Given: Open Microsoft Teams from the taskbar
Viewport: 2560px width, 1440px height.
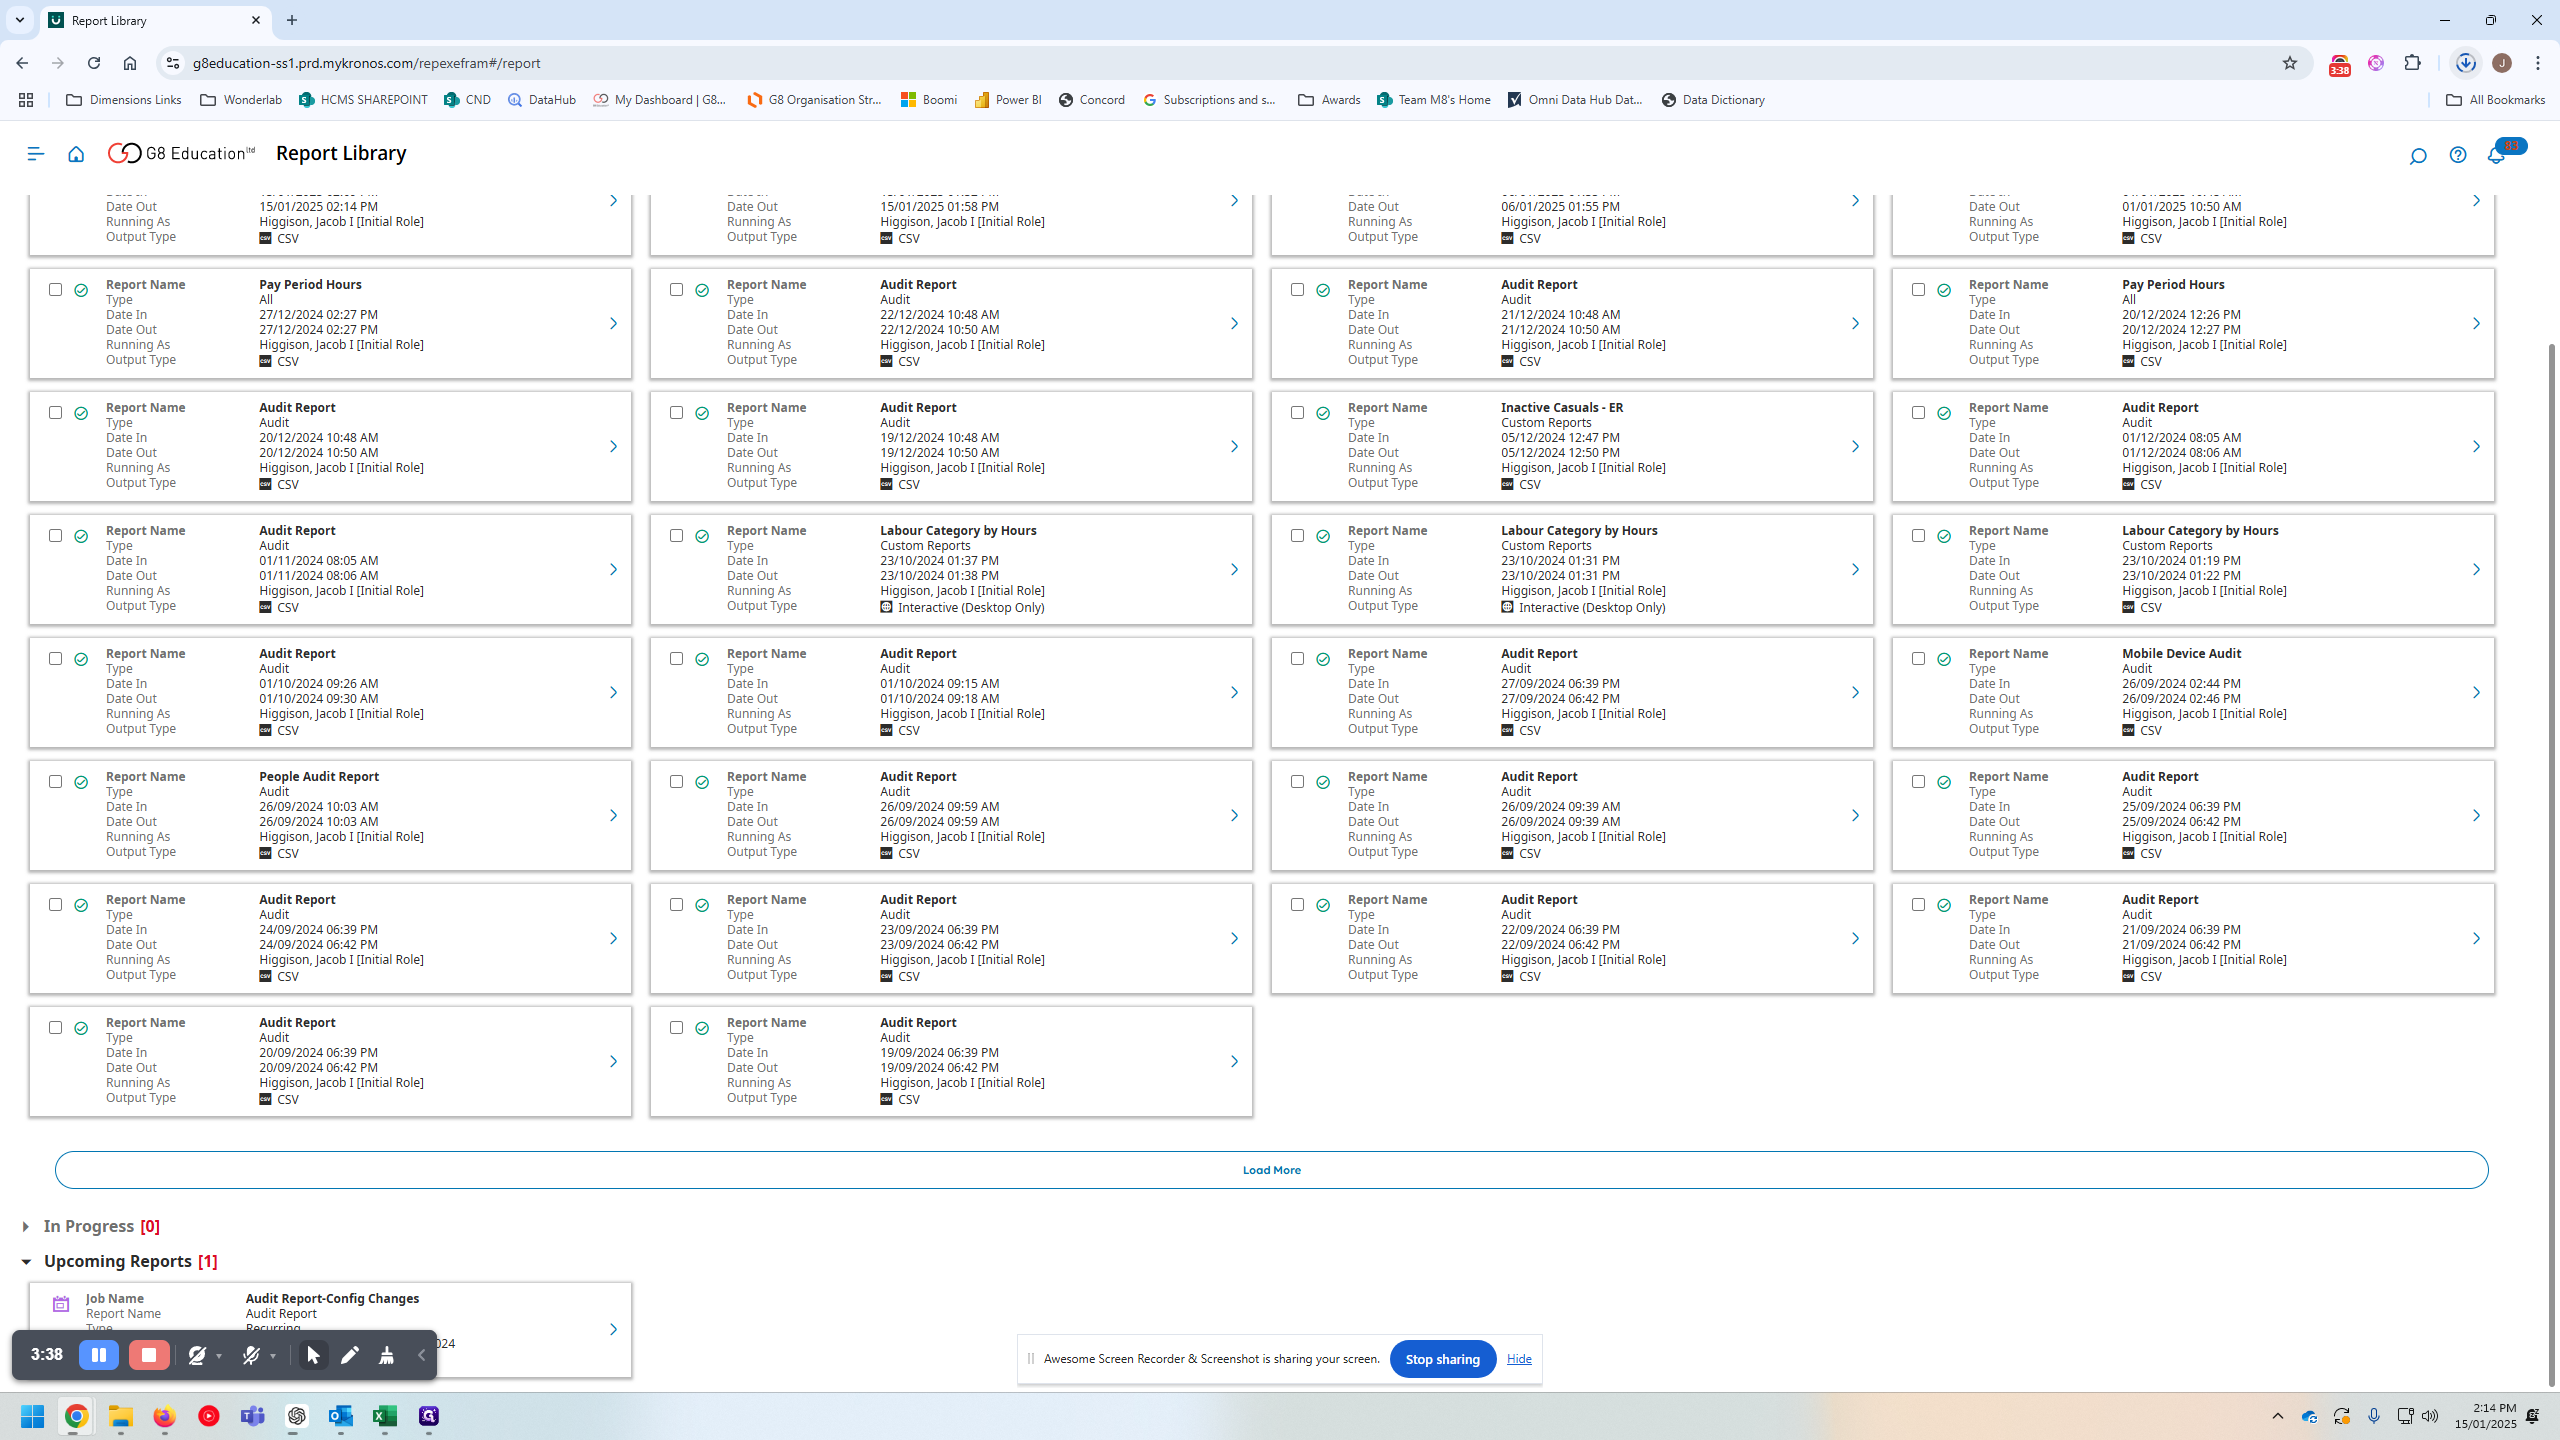Looking at the screenshot, I should click(x=253, y=1416).
